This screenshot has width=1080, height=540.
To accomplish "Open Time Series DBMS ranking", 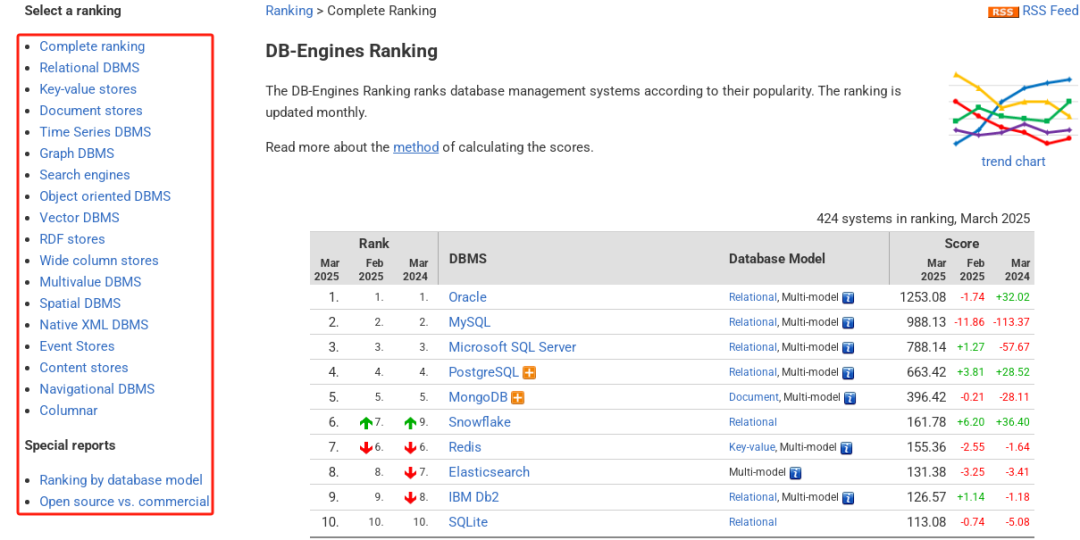I will 95,132.
